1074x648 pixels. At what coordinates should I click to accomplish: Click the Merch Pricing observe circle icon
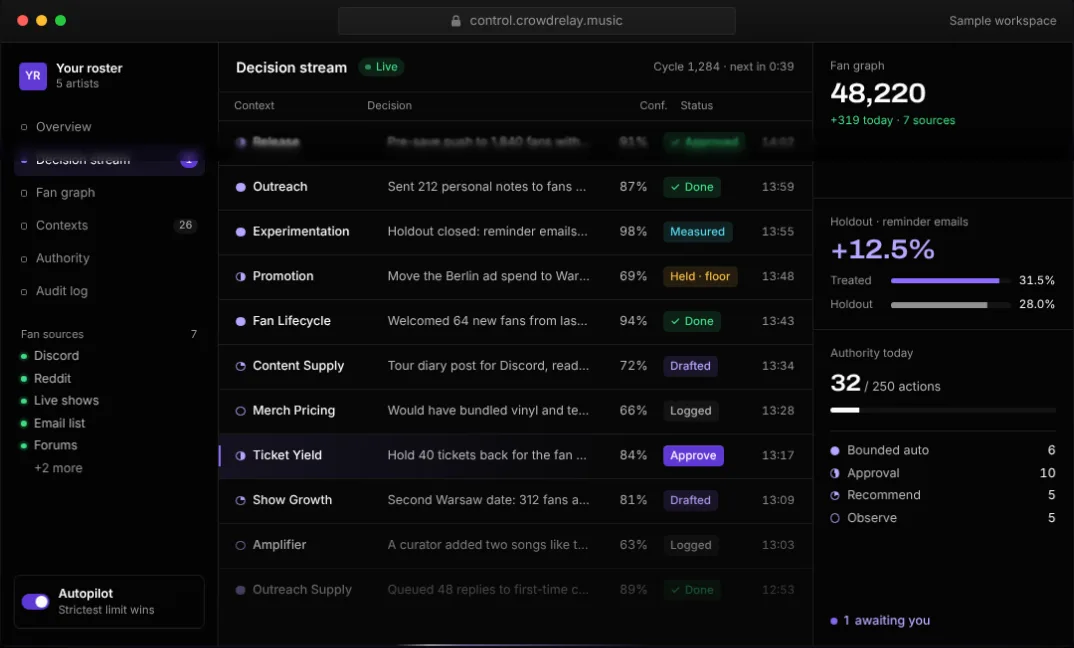click(x=240, y=411)
